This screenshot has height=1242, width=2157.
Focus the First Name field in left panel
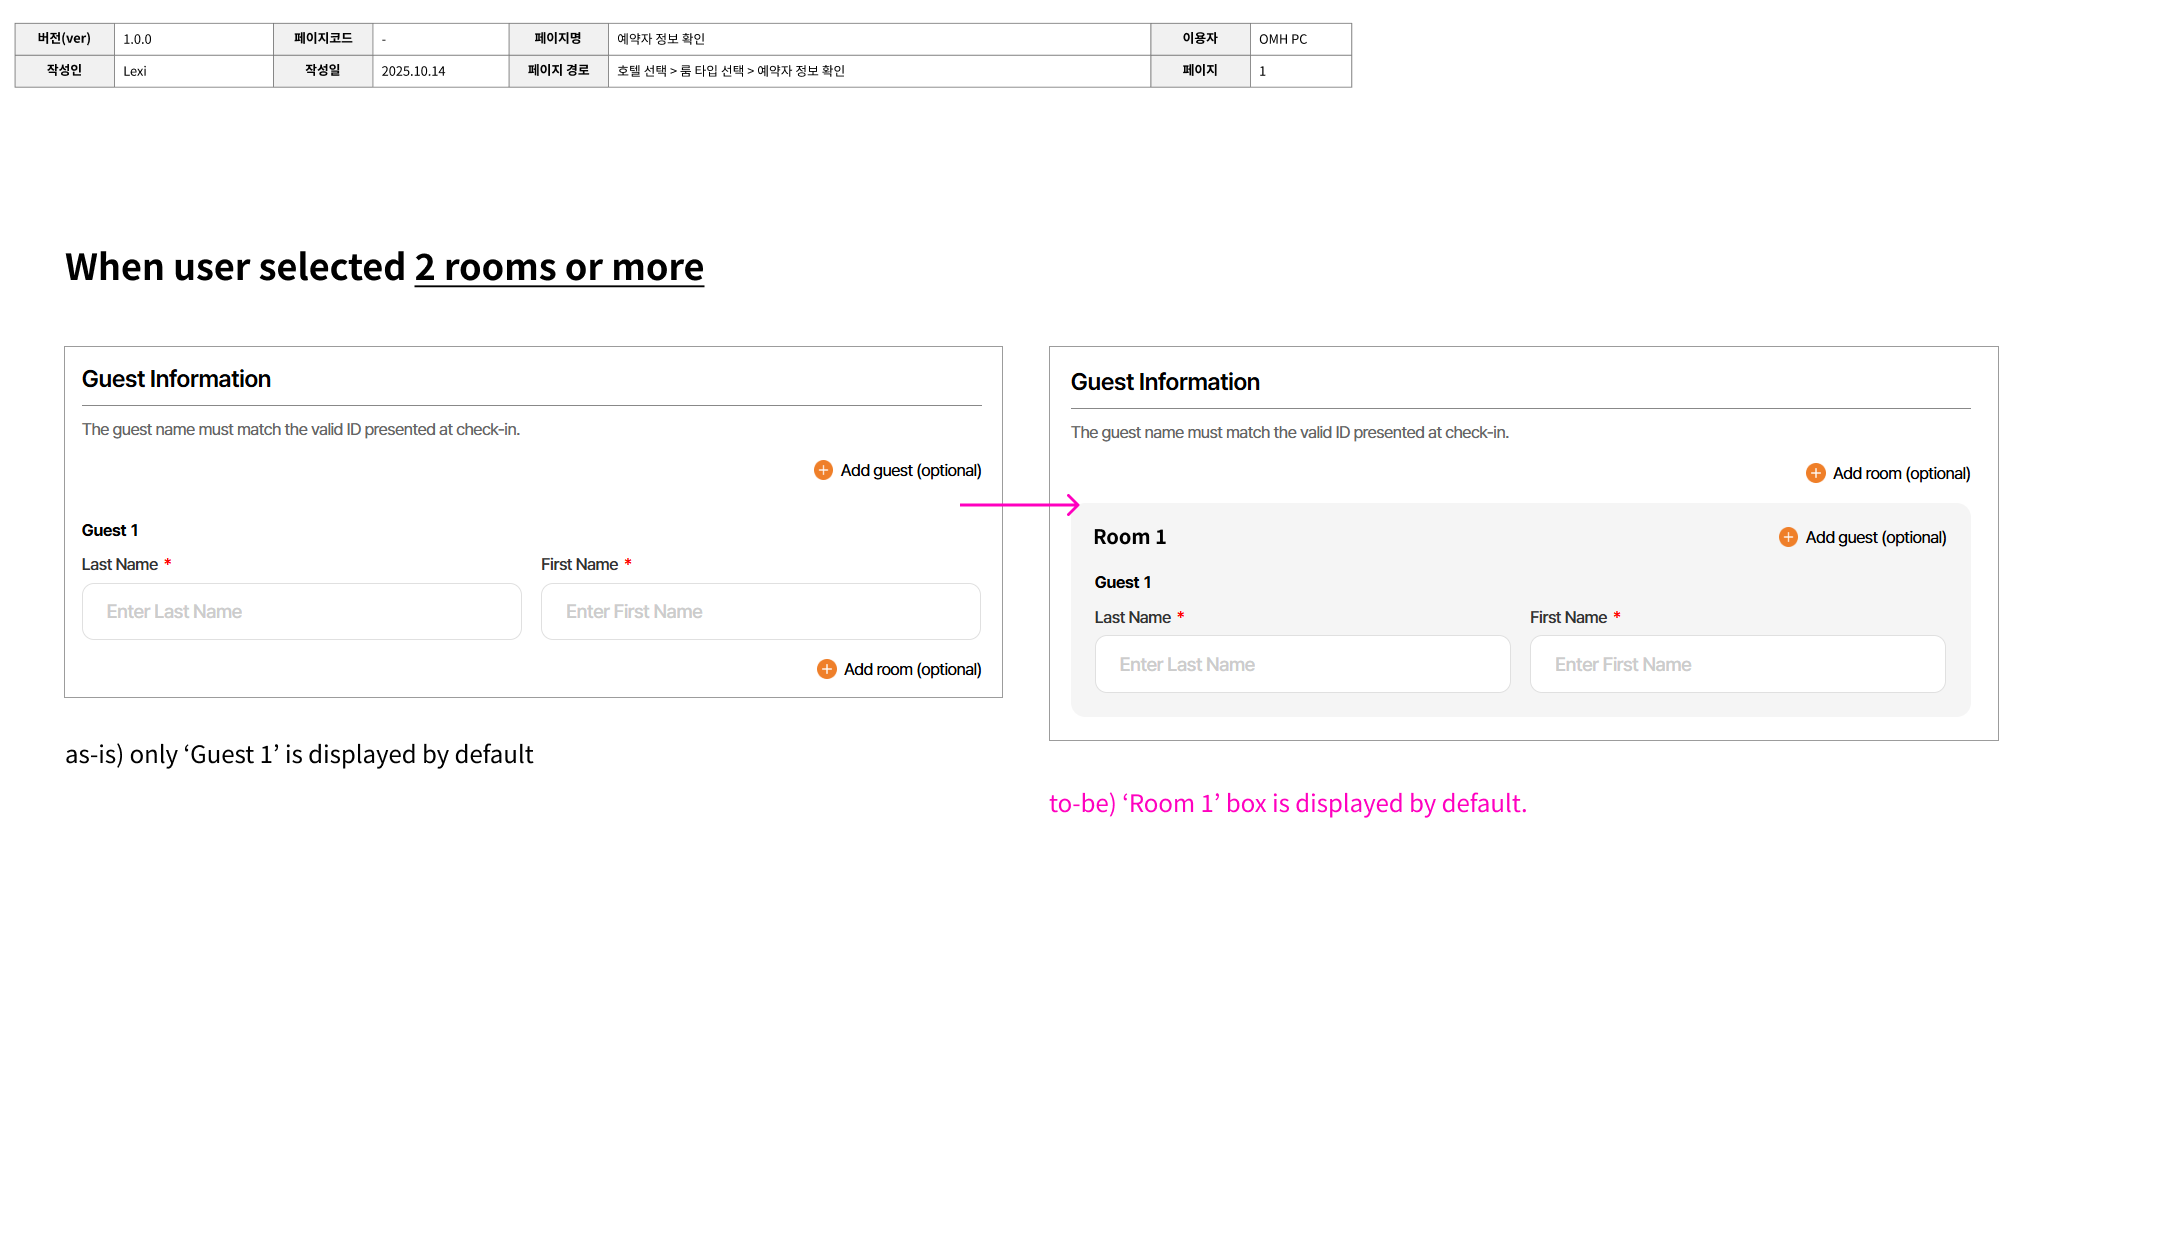[760, 611]
